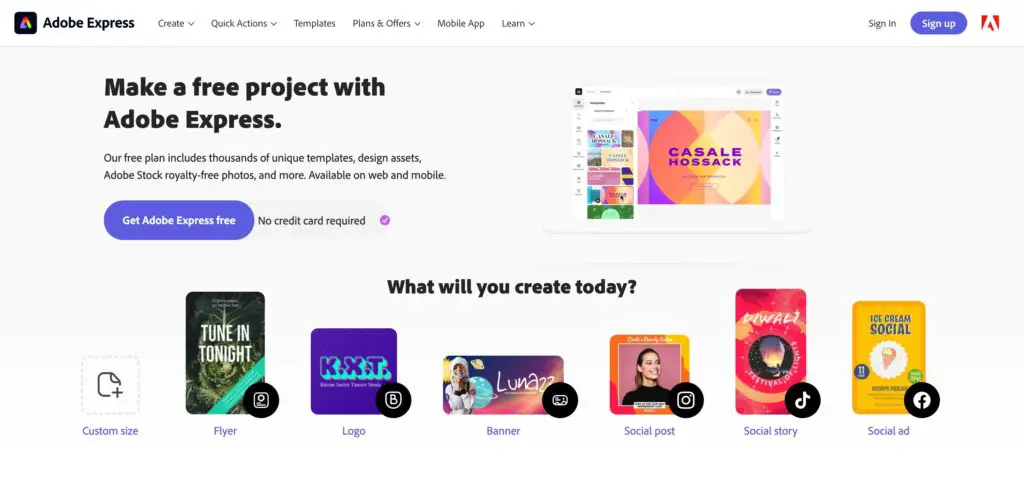Click the purple checkmark beside No credit card
Viewport: 1024px width, 495px height.
coord(385,220)
